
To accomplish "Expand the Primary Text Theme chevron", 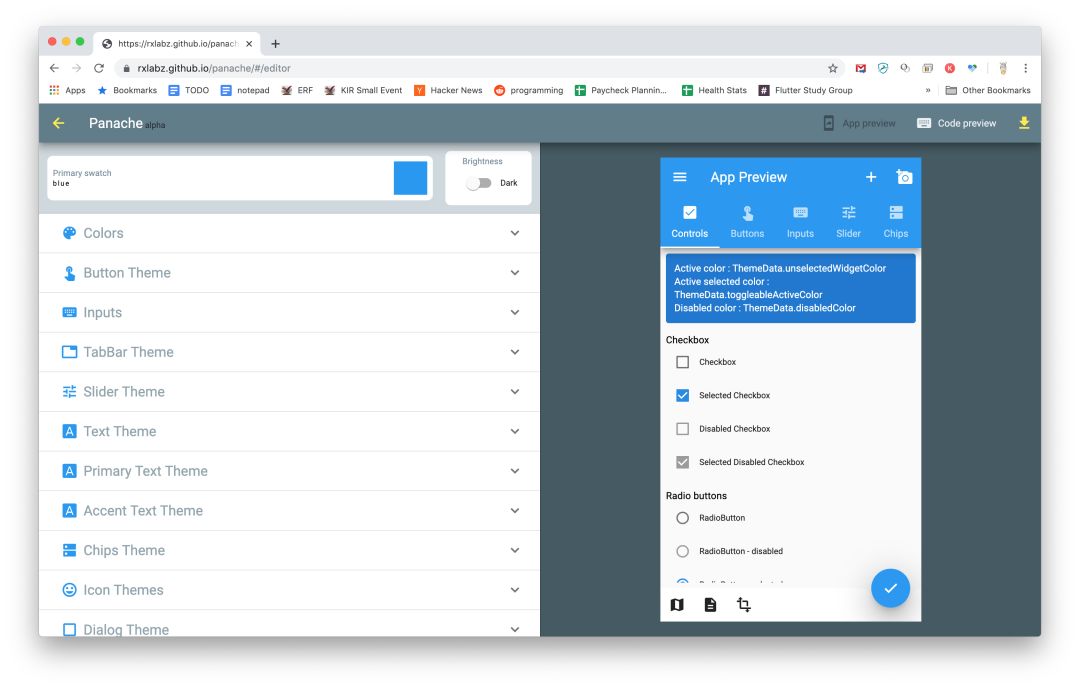I will pos(515,471).
